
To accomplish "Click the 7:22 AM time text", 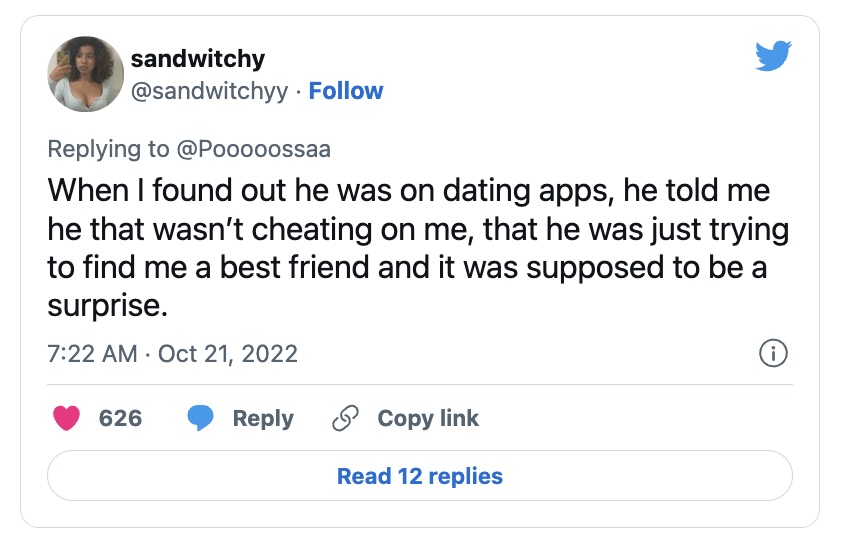I will point(92,354).
